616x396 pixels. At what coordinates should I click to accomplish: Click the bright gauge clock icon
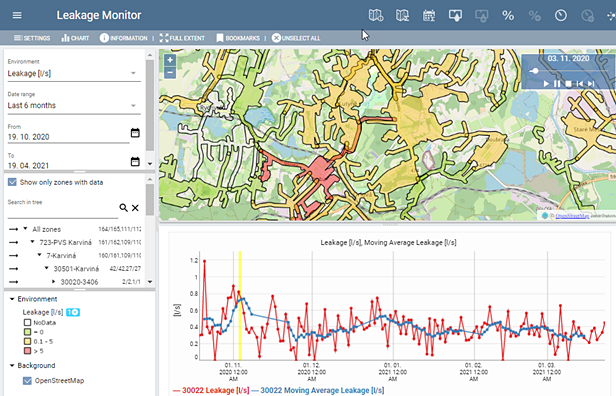point(561,15)
